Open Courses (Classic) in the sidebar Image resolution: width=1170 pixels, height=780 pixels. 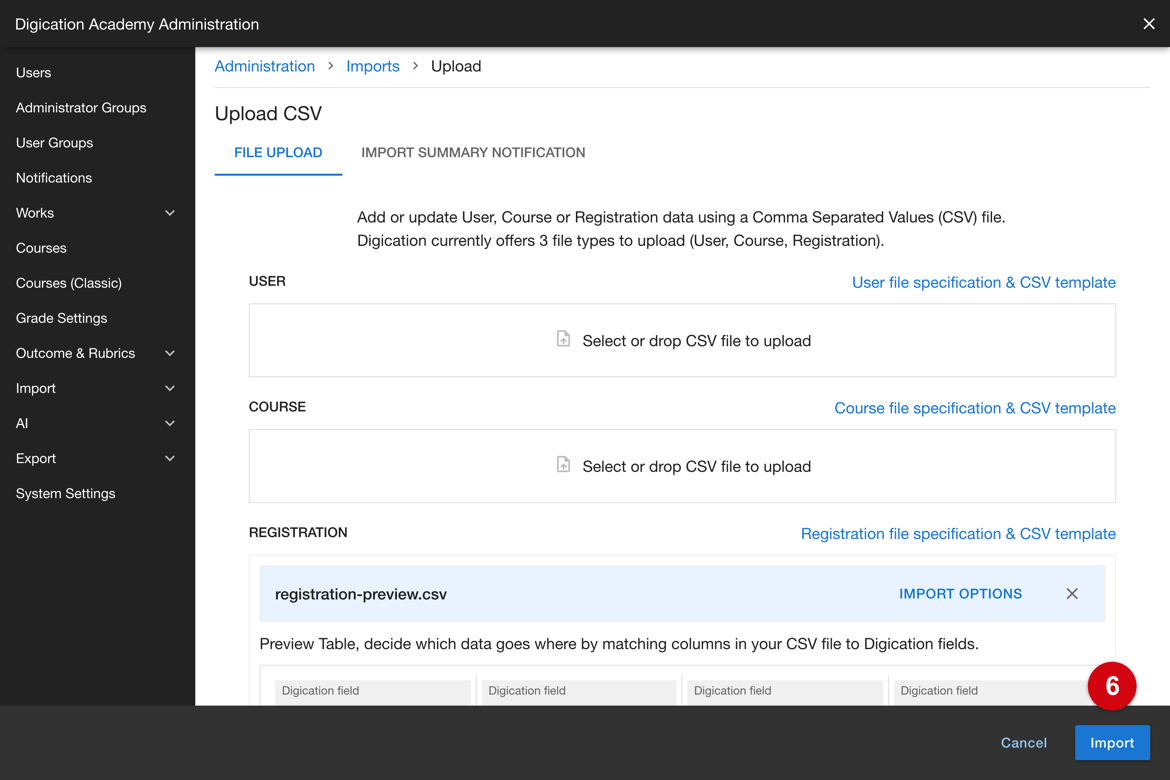pos(69,283)
